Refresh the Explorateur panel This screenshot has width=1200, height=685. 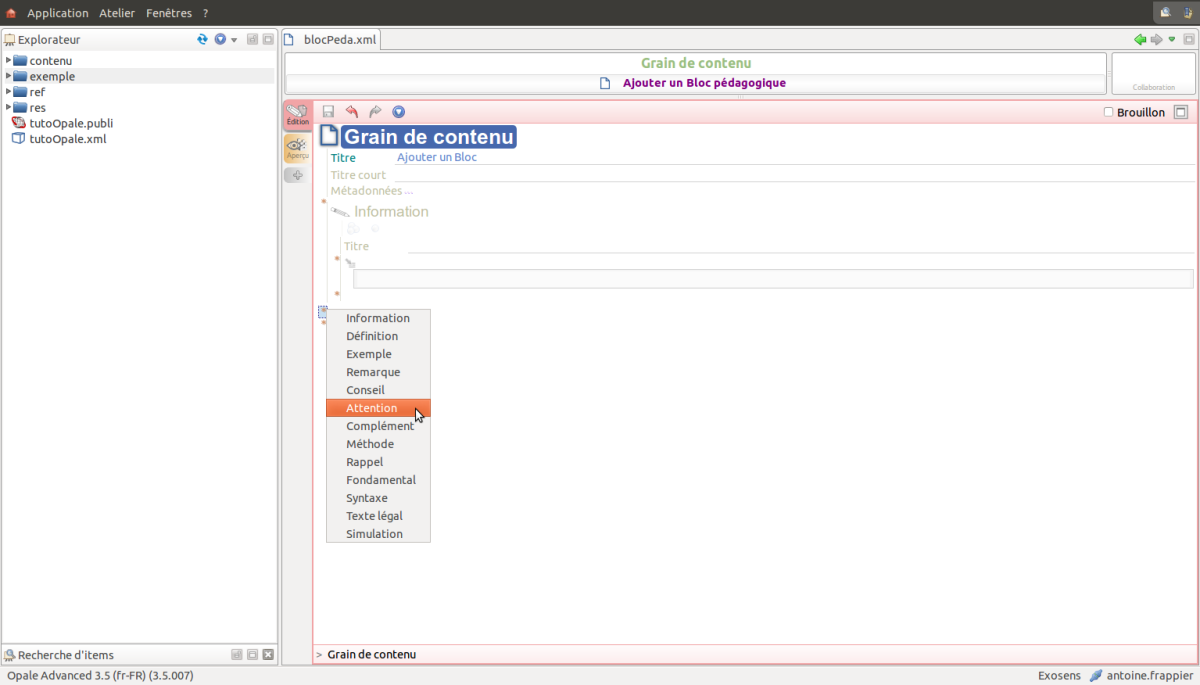[203, 39]
